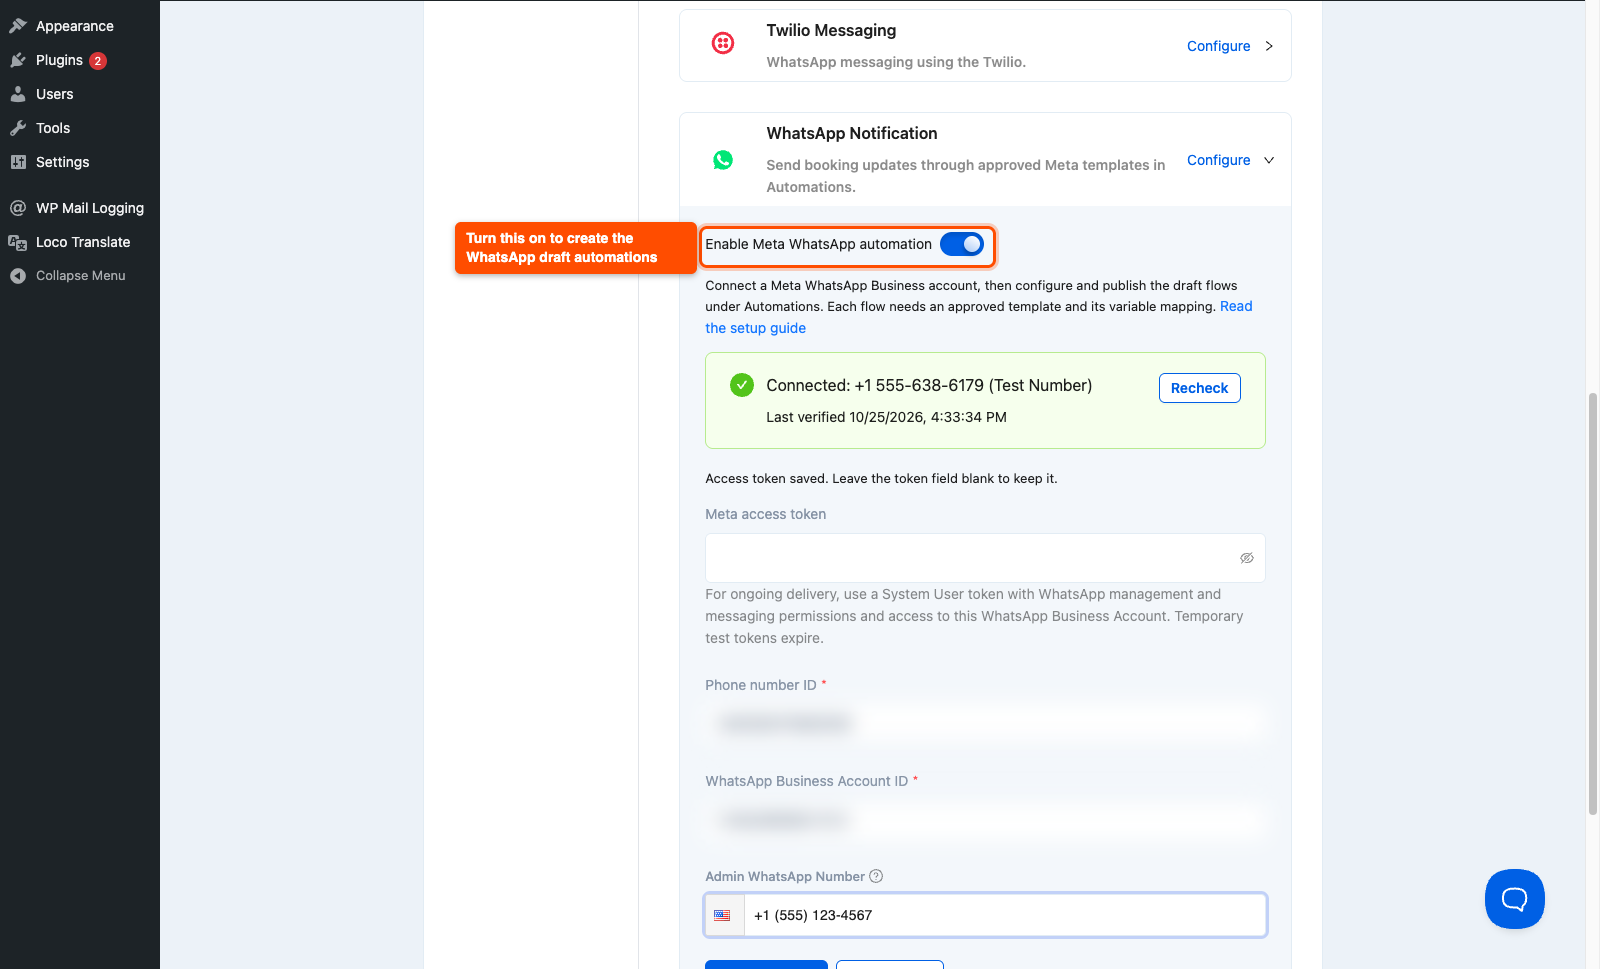The width and height of the screenshot is (1600, 969).
Task: Click the page vertical scrollbar
Action: coord(1592,604)
